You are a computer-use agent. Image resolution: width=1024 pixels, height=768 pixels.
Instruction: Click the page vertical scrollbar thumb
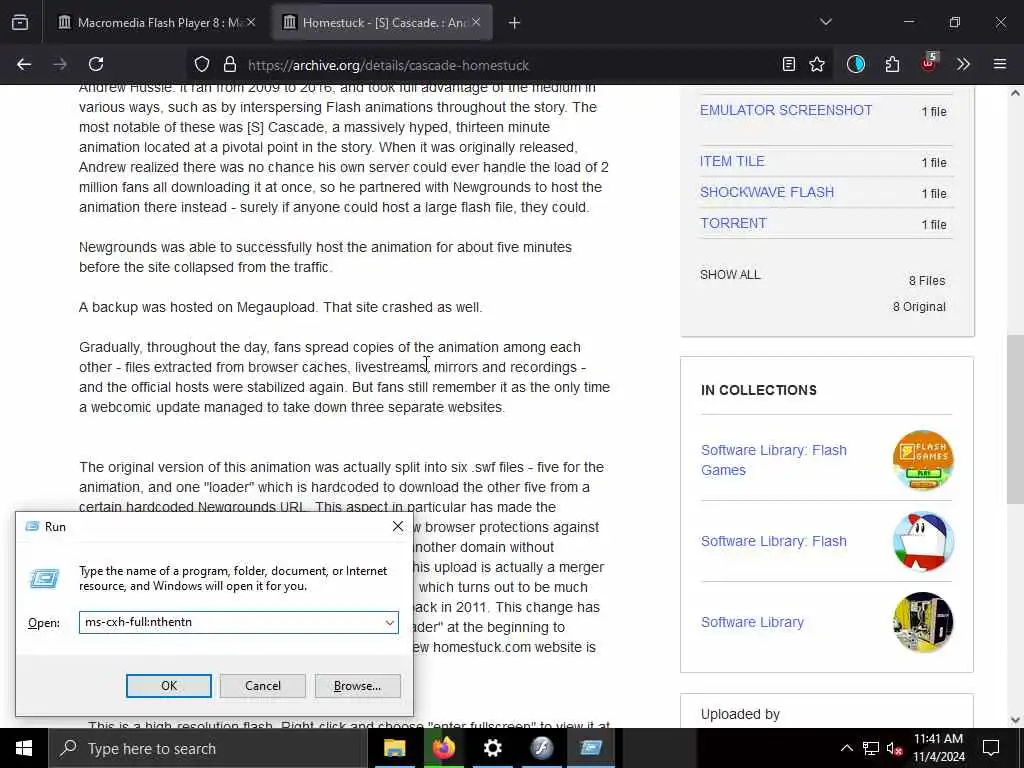pos(1015,419)
